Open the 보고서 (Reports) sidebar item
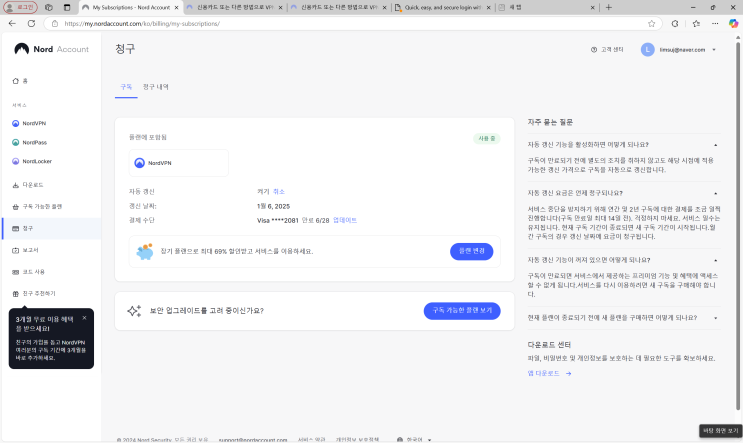The height and width of the screenshot is (443, 743). click(x=26, y=250)
